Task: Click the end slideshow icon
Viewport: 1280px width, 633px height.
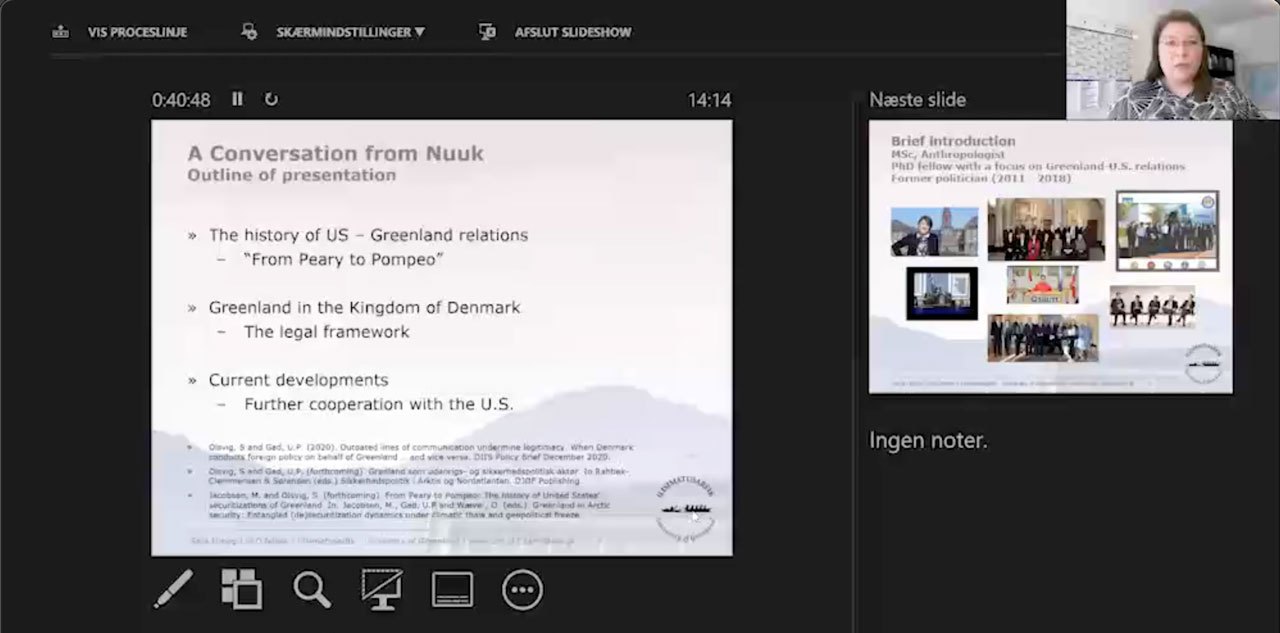Action: (488, 32)
